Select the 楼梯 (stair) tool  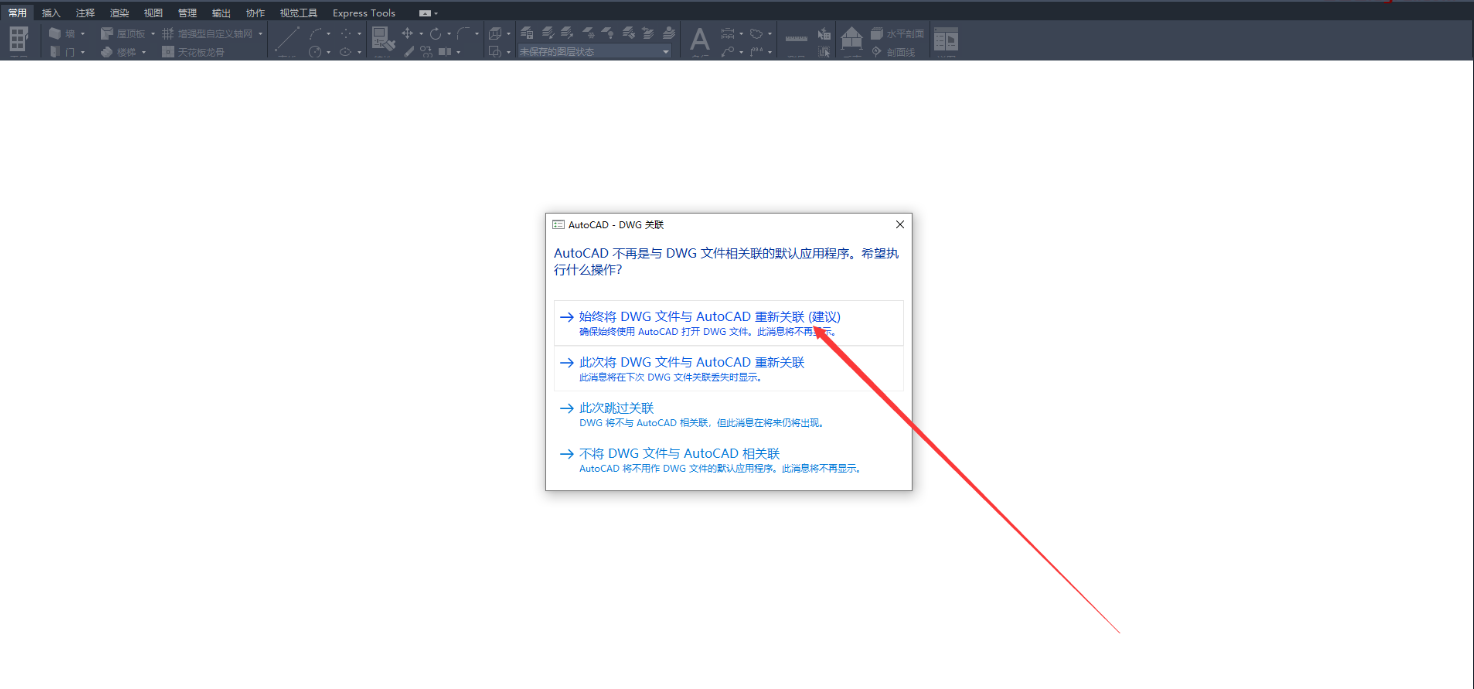point(118,52)
